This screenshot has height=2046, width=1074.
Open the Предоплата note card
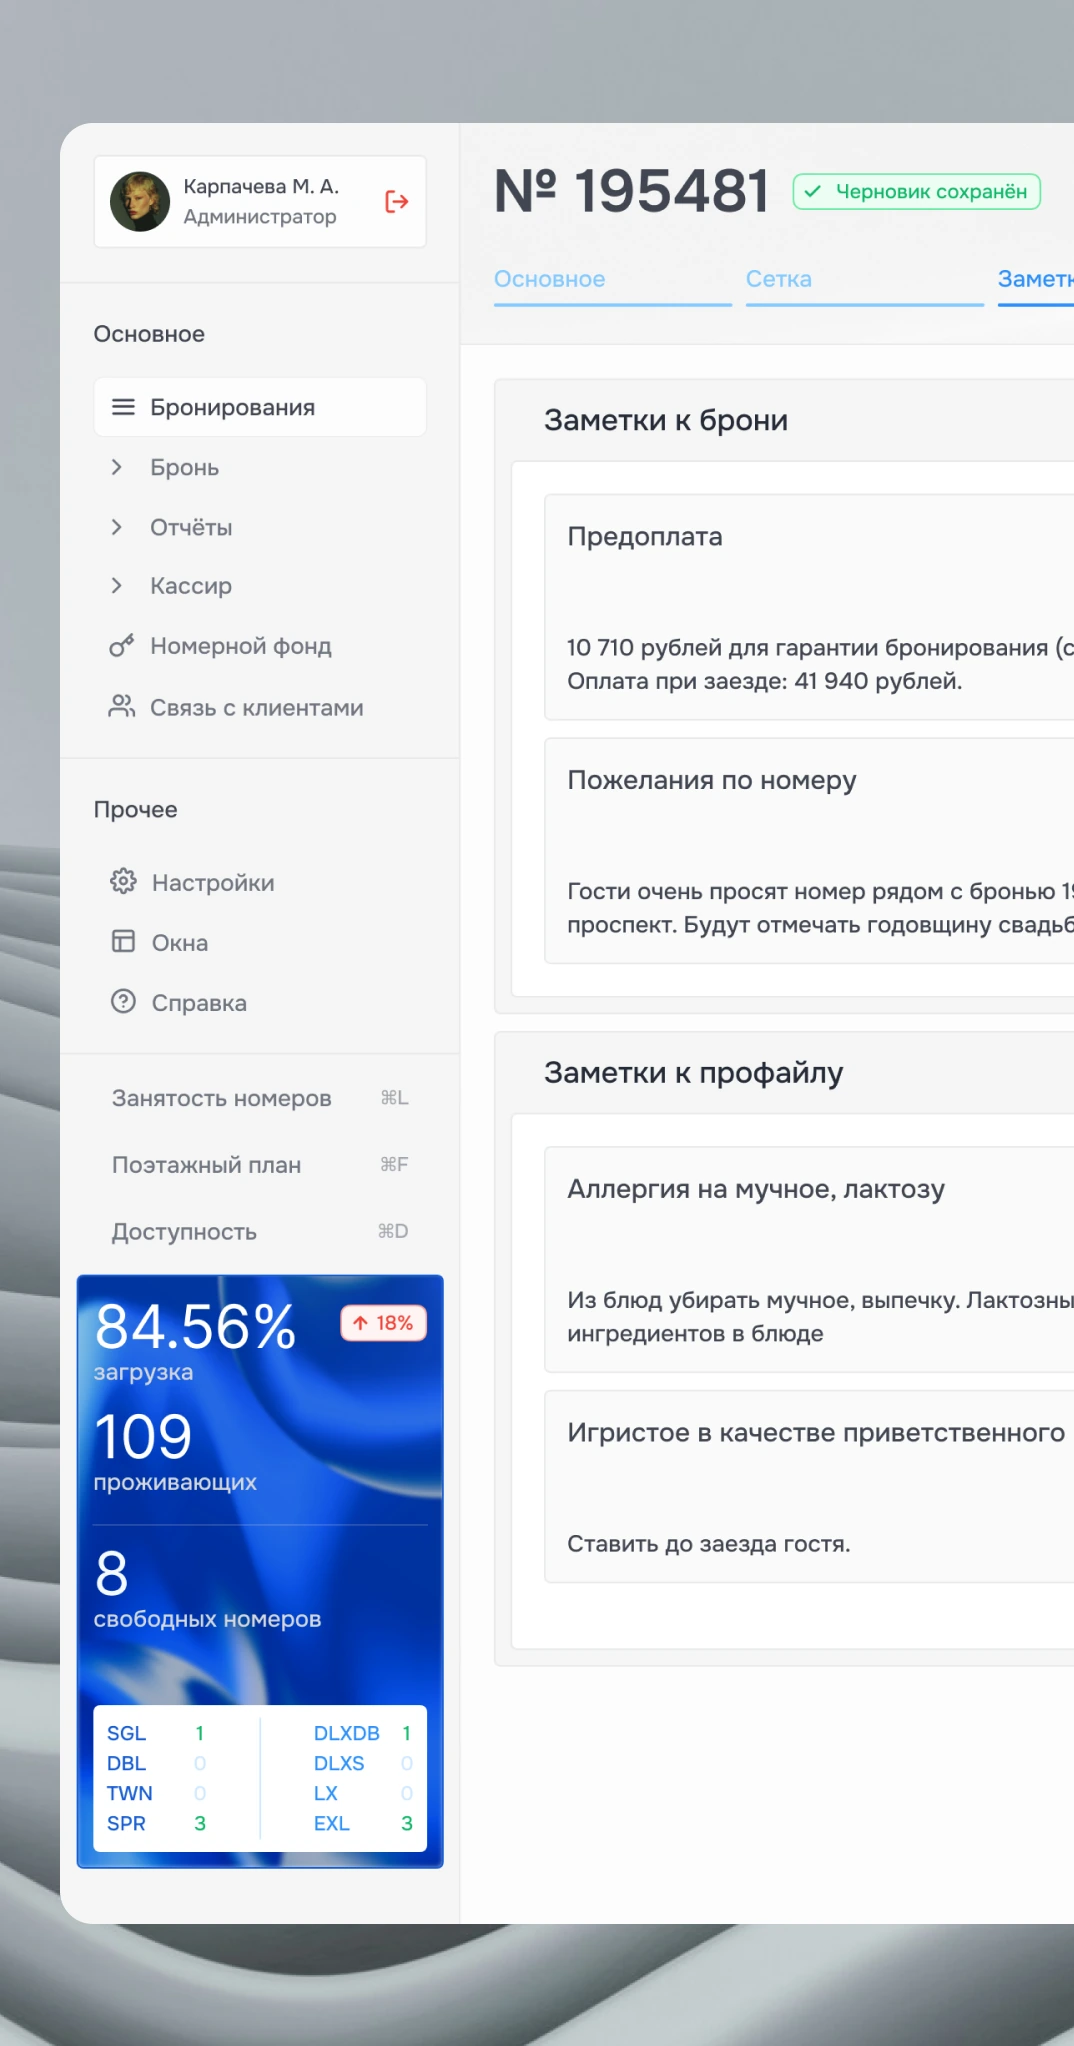[x=809, y=607]
